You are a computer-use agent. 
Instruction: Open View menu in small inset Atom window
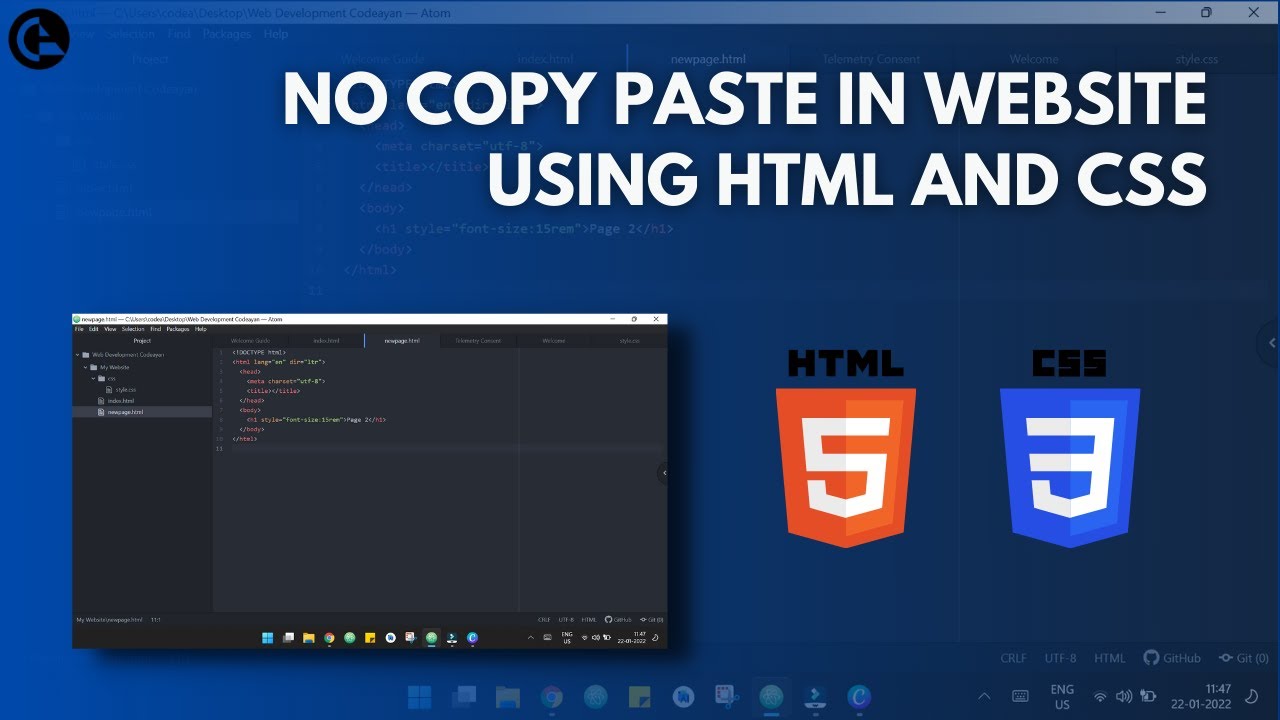110,329
